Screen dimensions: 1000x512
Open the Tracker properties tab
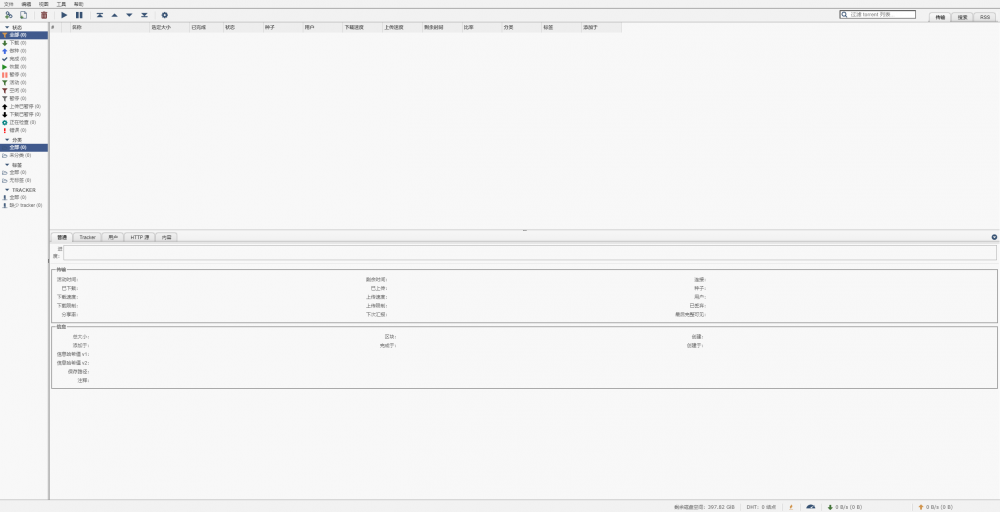pyautogui.click(x=87, y=237)
